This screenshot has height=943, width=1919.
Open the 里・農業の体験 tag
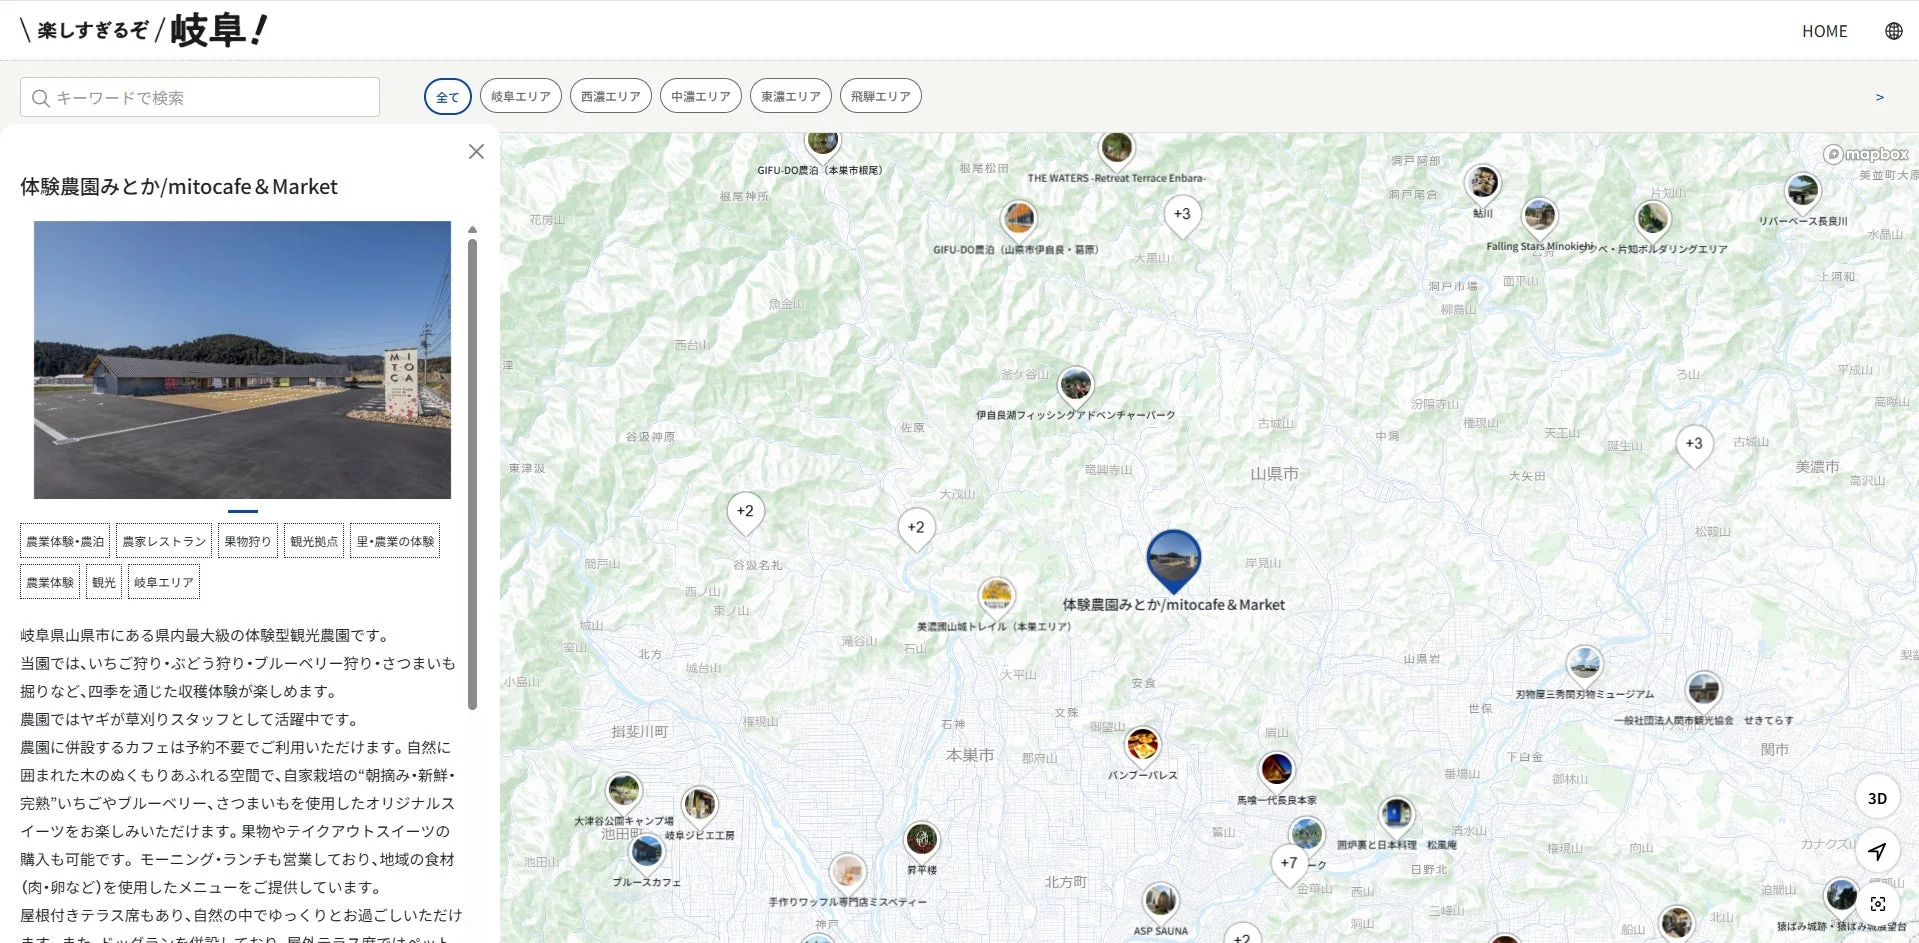tap(395, 541)
